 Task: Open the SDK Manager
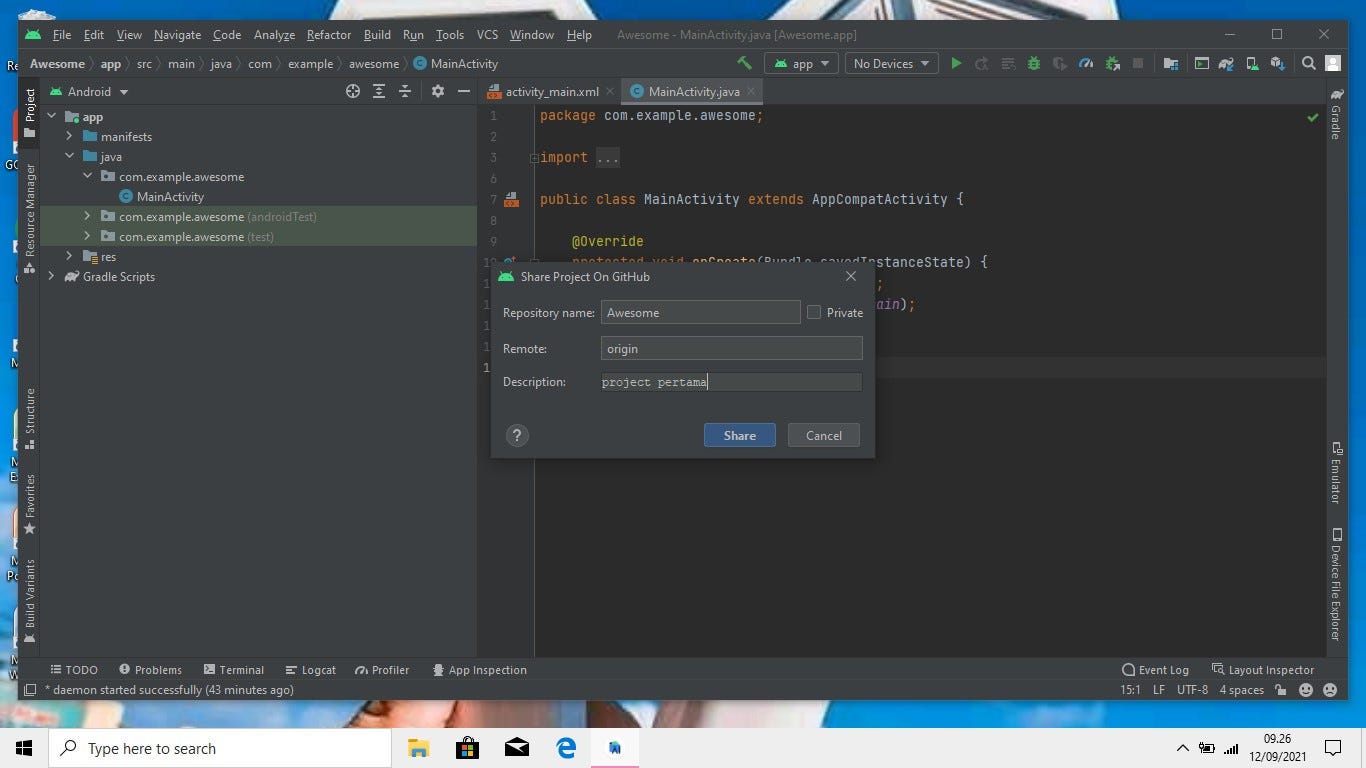[x=1277, y=63]
